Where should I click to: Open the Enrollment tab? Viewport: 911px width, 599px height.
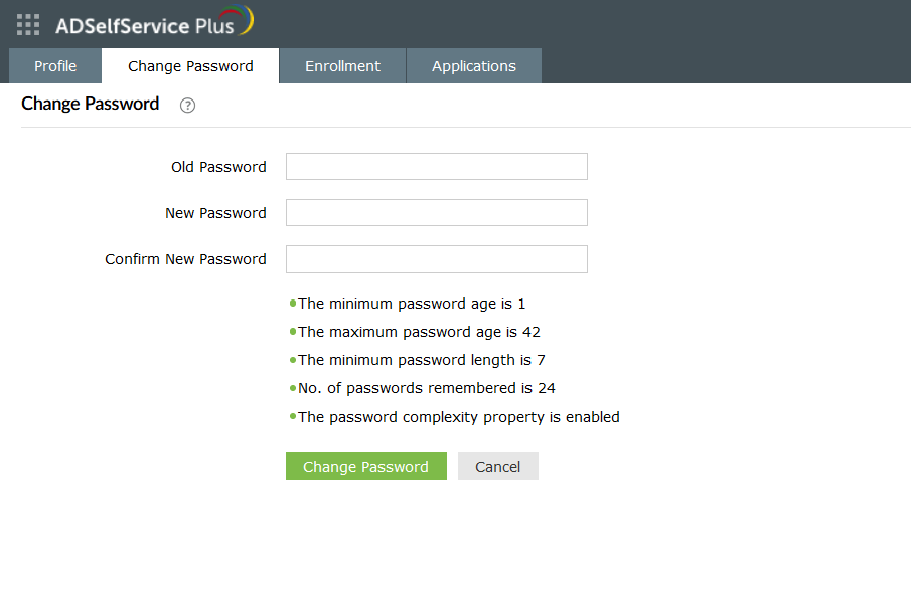point(343,66)
